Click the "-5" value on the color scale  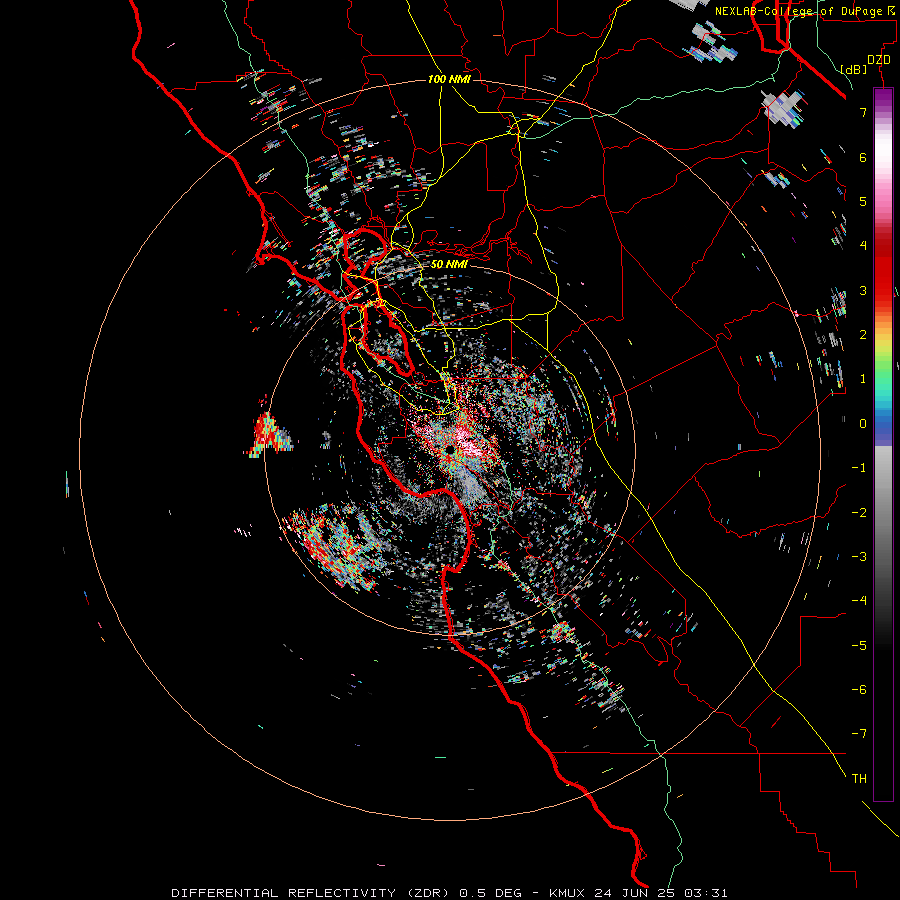click(859, 646)
